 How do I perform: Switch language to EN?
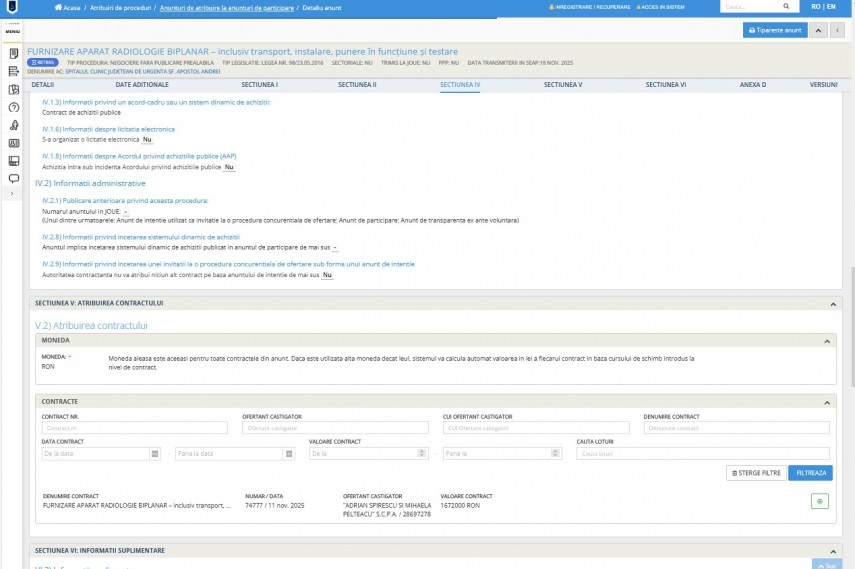(830, 6)
